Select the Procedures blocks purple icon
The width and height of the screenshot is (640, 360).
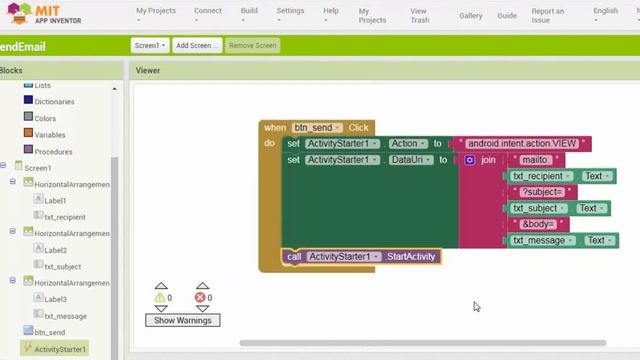tap(28, 150)
